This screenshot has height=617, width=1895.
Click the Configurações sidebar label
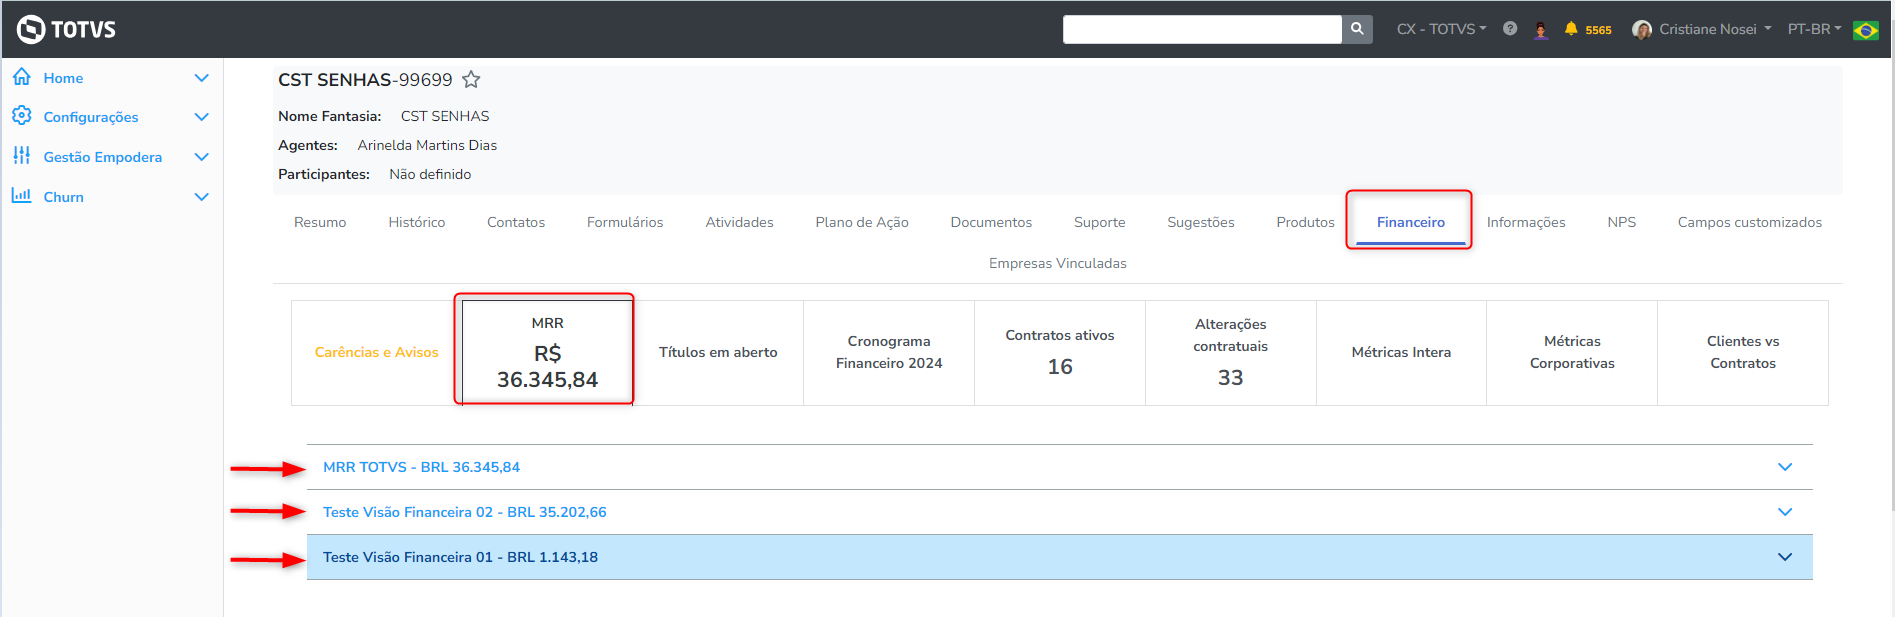pyautogui.click(x=91, y=117)
